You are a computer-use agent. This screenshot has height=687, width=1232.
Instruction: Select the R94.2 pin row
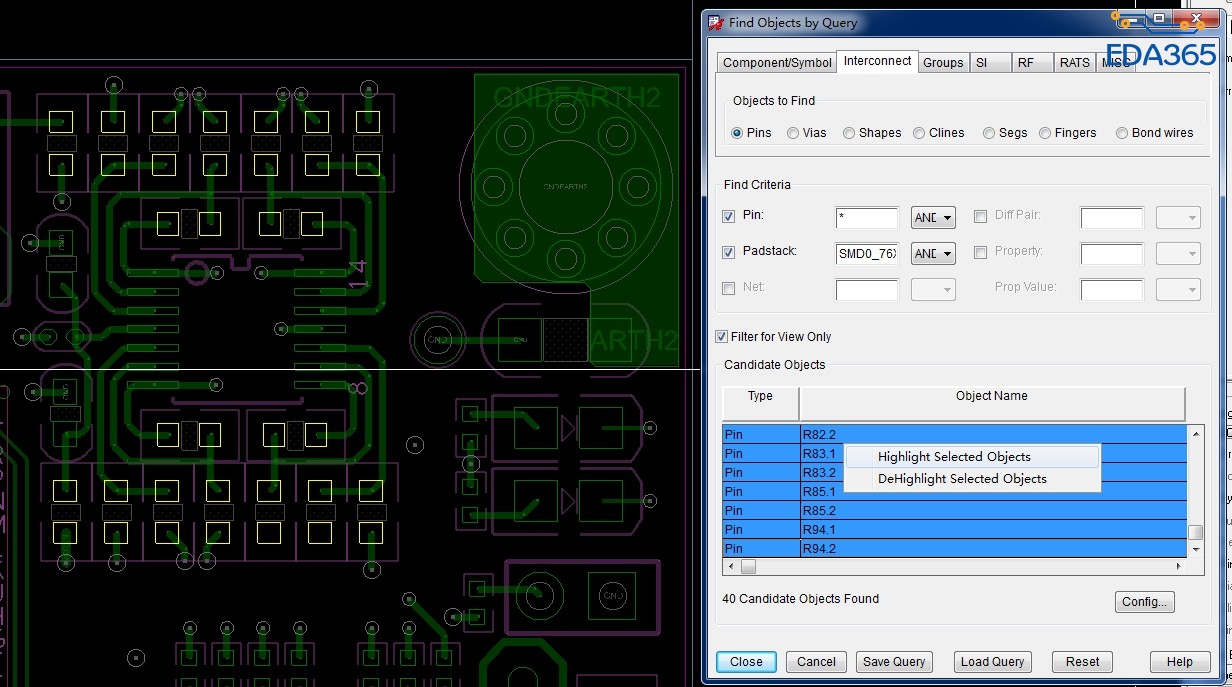tap(990, 549)
